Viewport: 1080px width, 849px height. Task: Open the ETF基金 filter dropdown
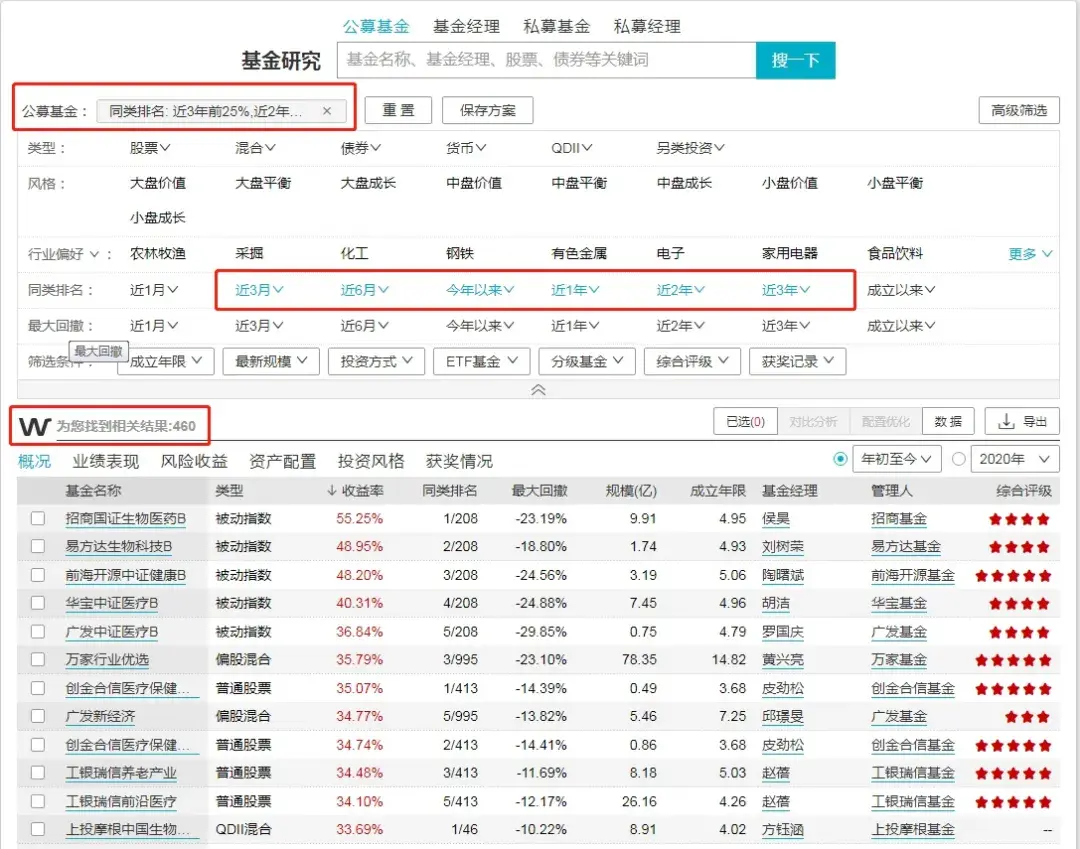[481, 361]
